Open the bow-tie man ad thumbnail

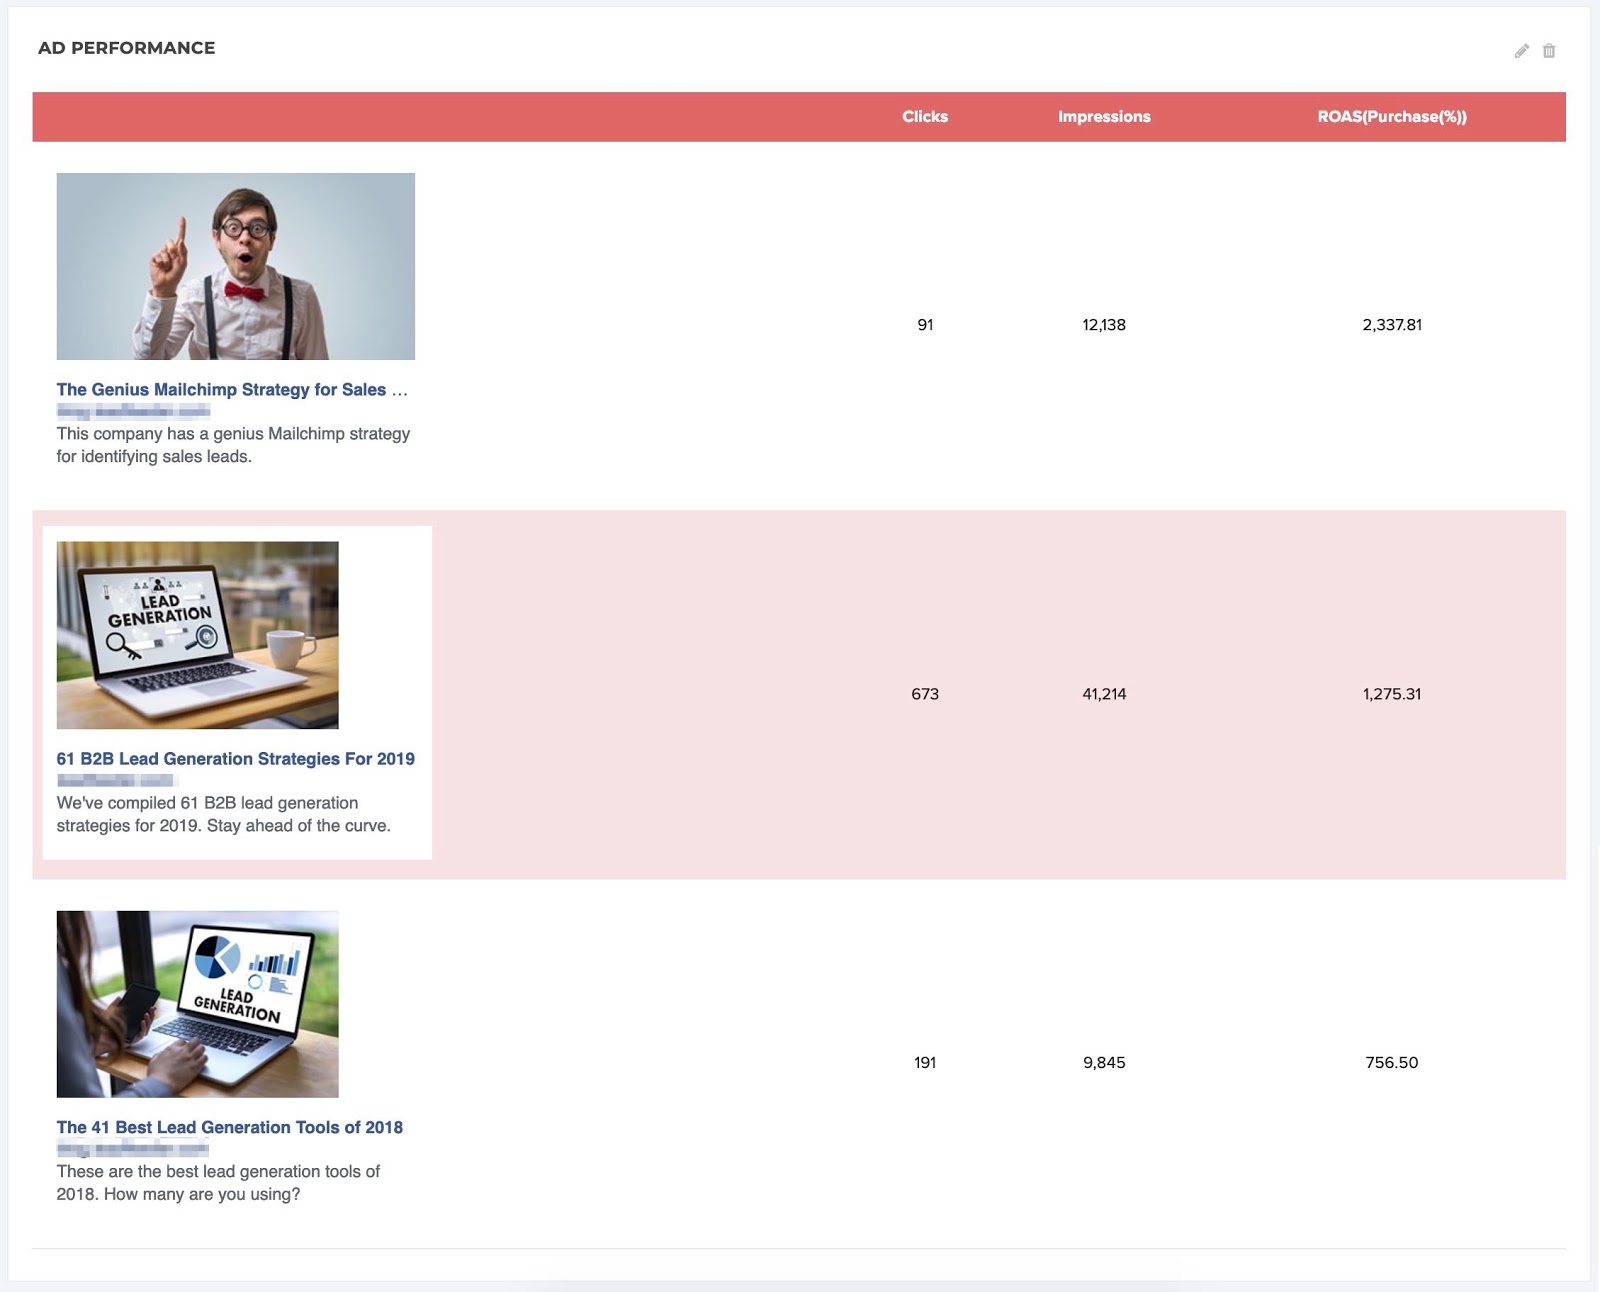coord(235,266)
